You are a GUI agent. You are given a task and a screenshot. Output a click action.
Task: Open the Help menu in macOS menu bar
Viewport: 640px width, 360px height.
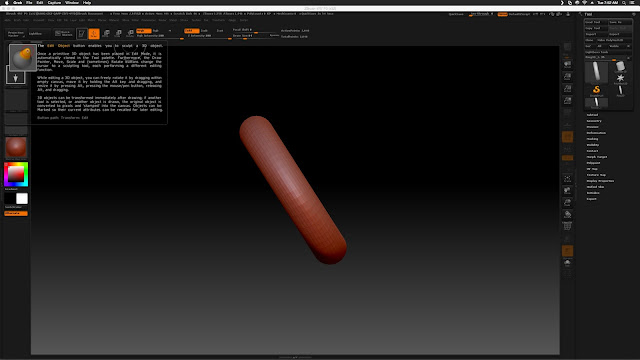point(87,2)
